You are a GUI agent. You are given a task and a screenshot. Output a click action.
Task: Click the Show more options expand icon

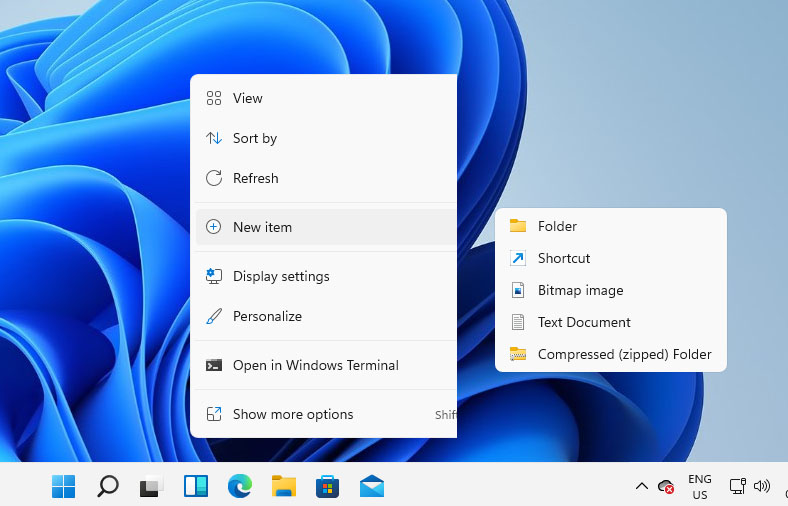214,414
